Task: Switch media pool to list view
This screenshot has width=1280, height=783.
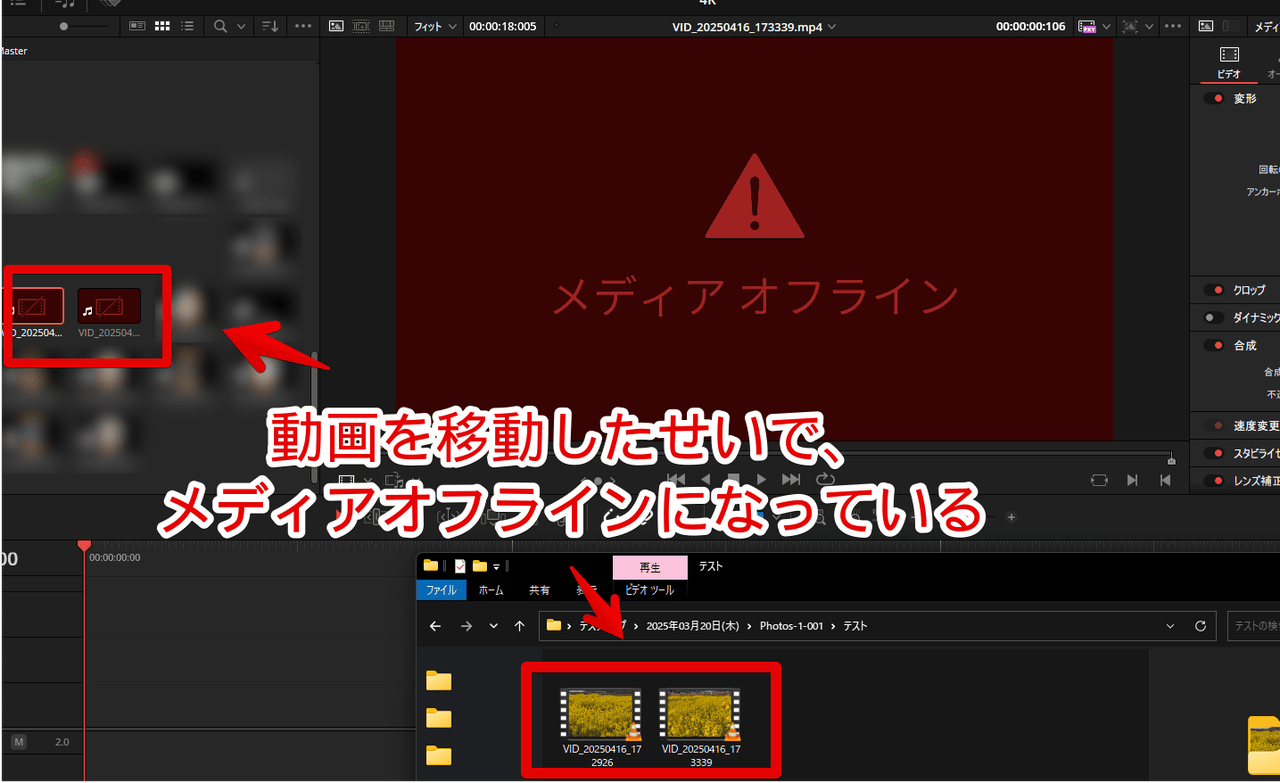Action: point(187,26)
